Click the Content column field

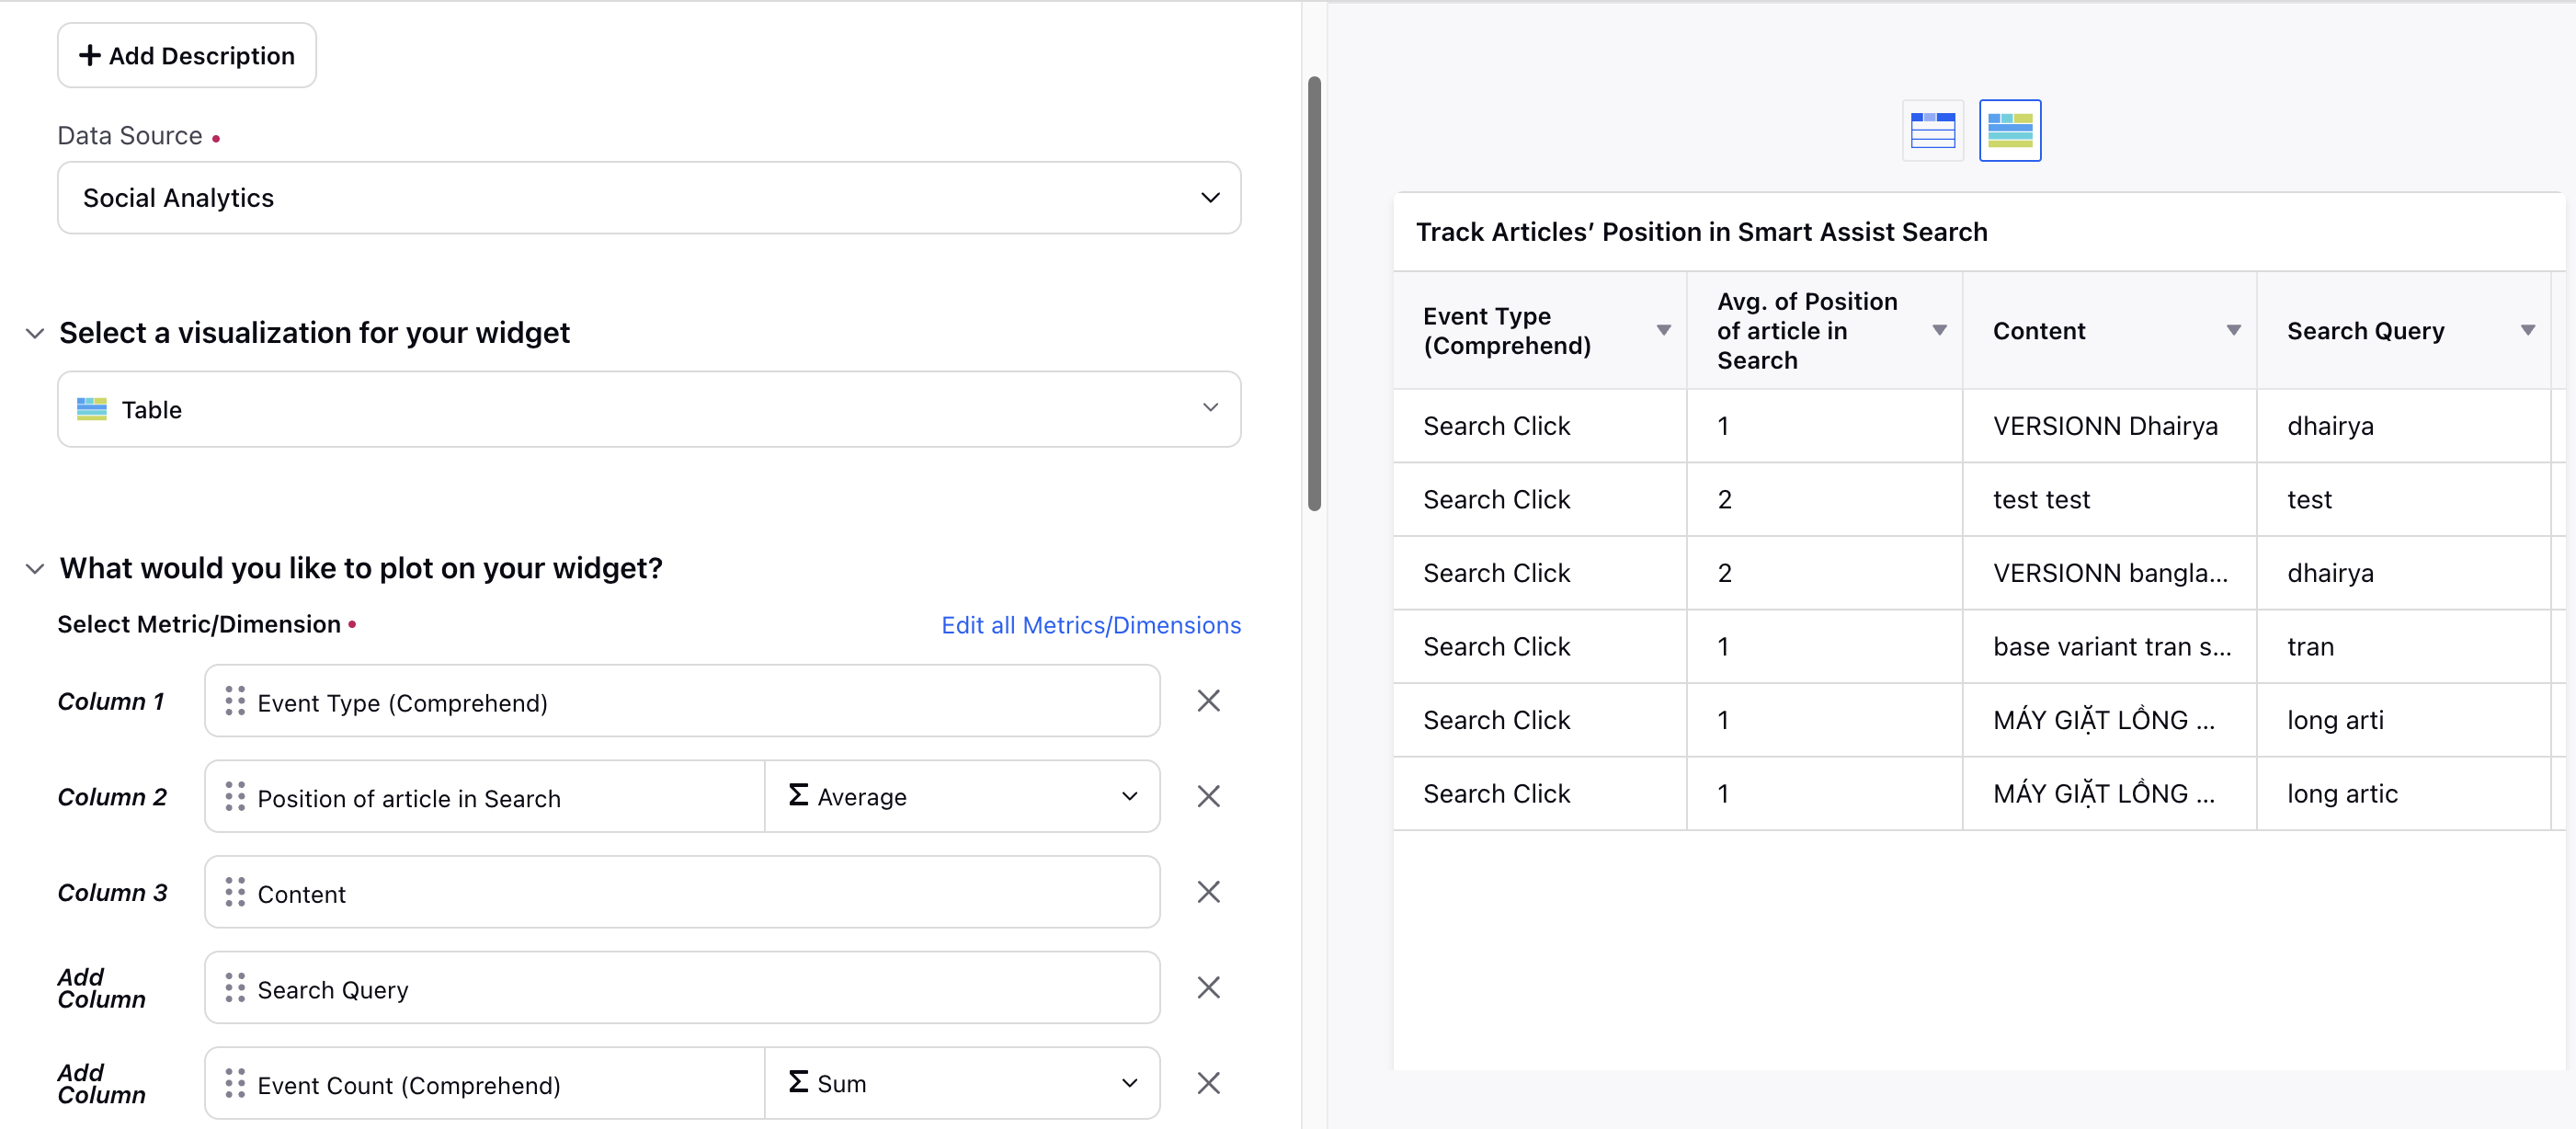click(682, 892)
